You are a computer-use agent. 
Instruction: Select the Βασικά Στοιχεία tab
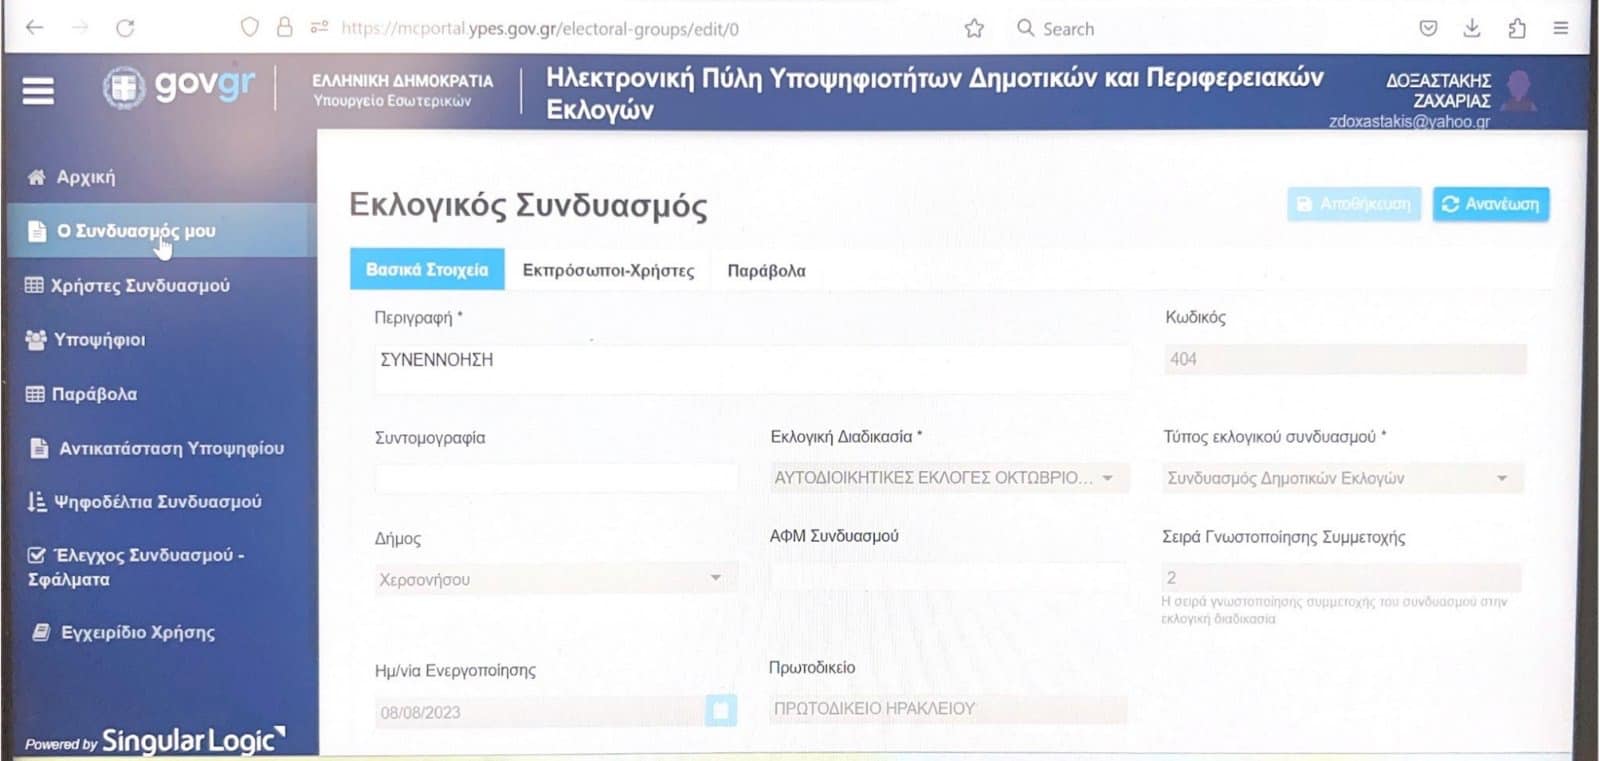tap(427, 270)
